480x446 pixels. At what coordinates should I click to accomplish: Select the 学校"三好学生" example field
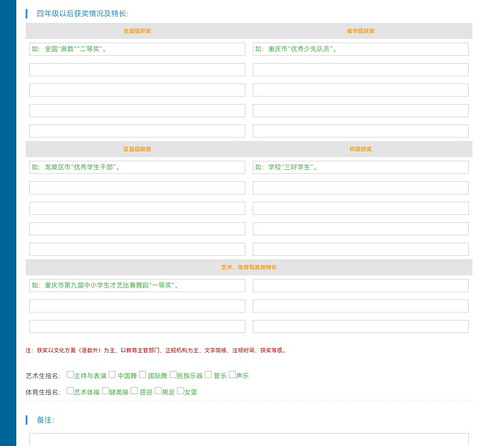click(x=360, y=167)
